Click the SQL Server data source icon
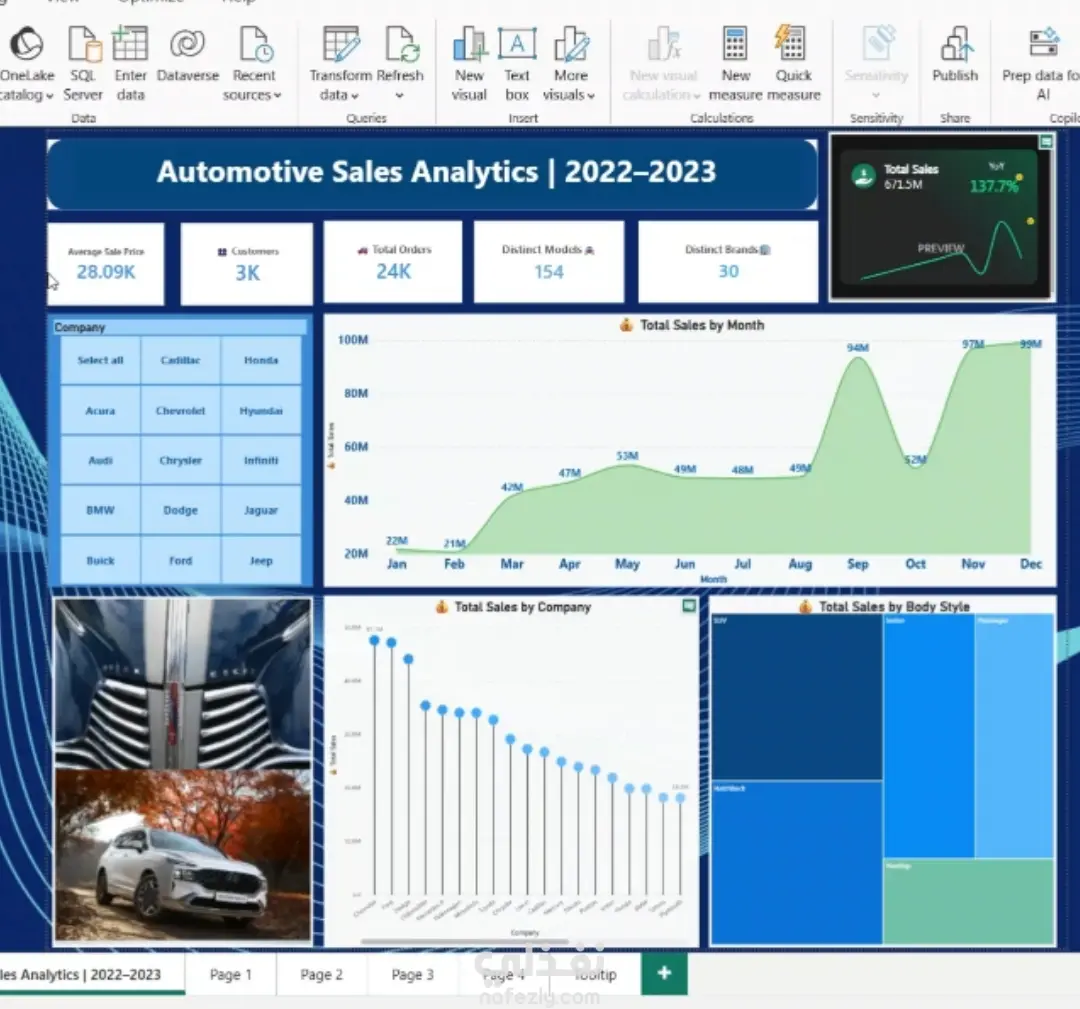Viewport: 1080px width, 1009px height. [84, 44]
